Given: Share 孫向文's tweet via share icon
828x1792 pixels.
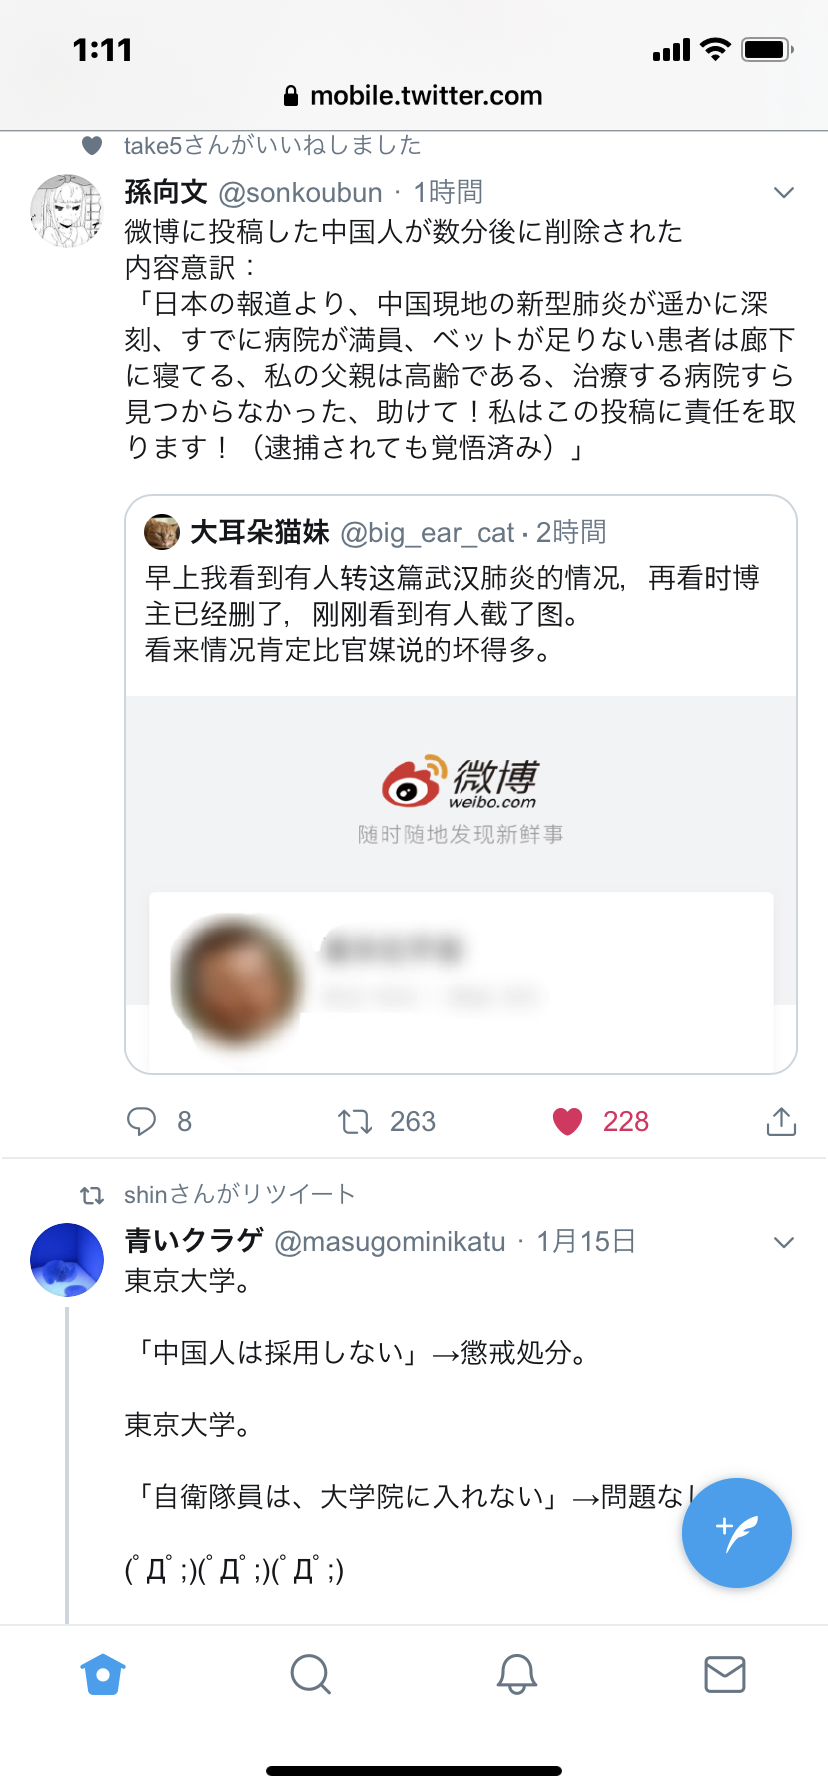Looking at the screenshot, I should (781, 1121).
